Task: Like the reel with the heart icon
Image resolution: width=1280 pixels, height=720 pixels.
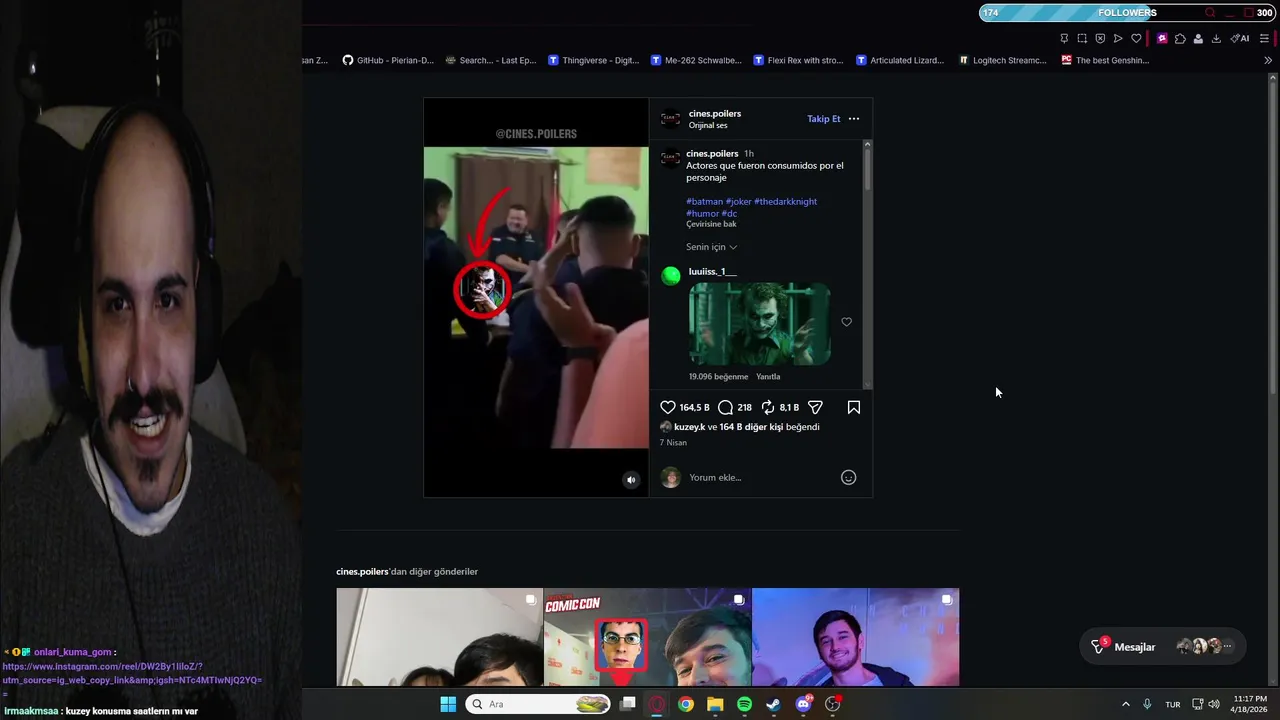Action: pos(668,407)
